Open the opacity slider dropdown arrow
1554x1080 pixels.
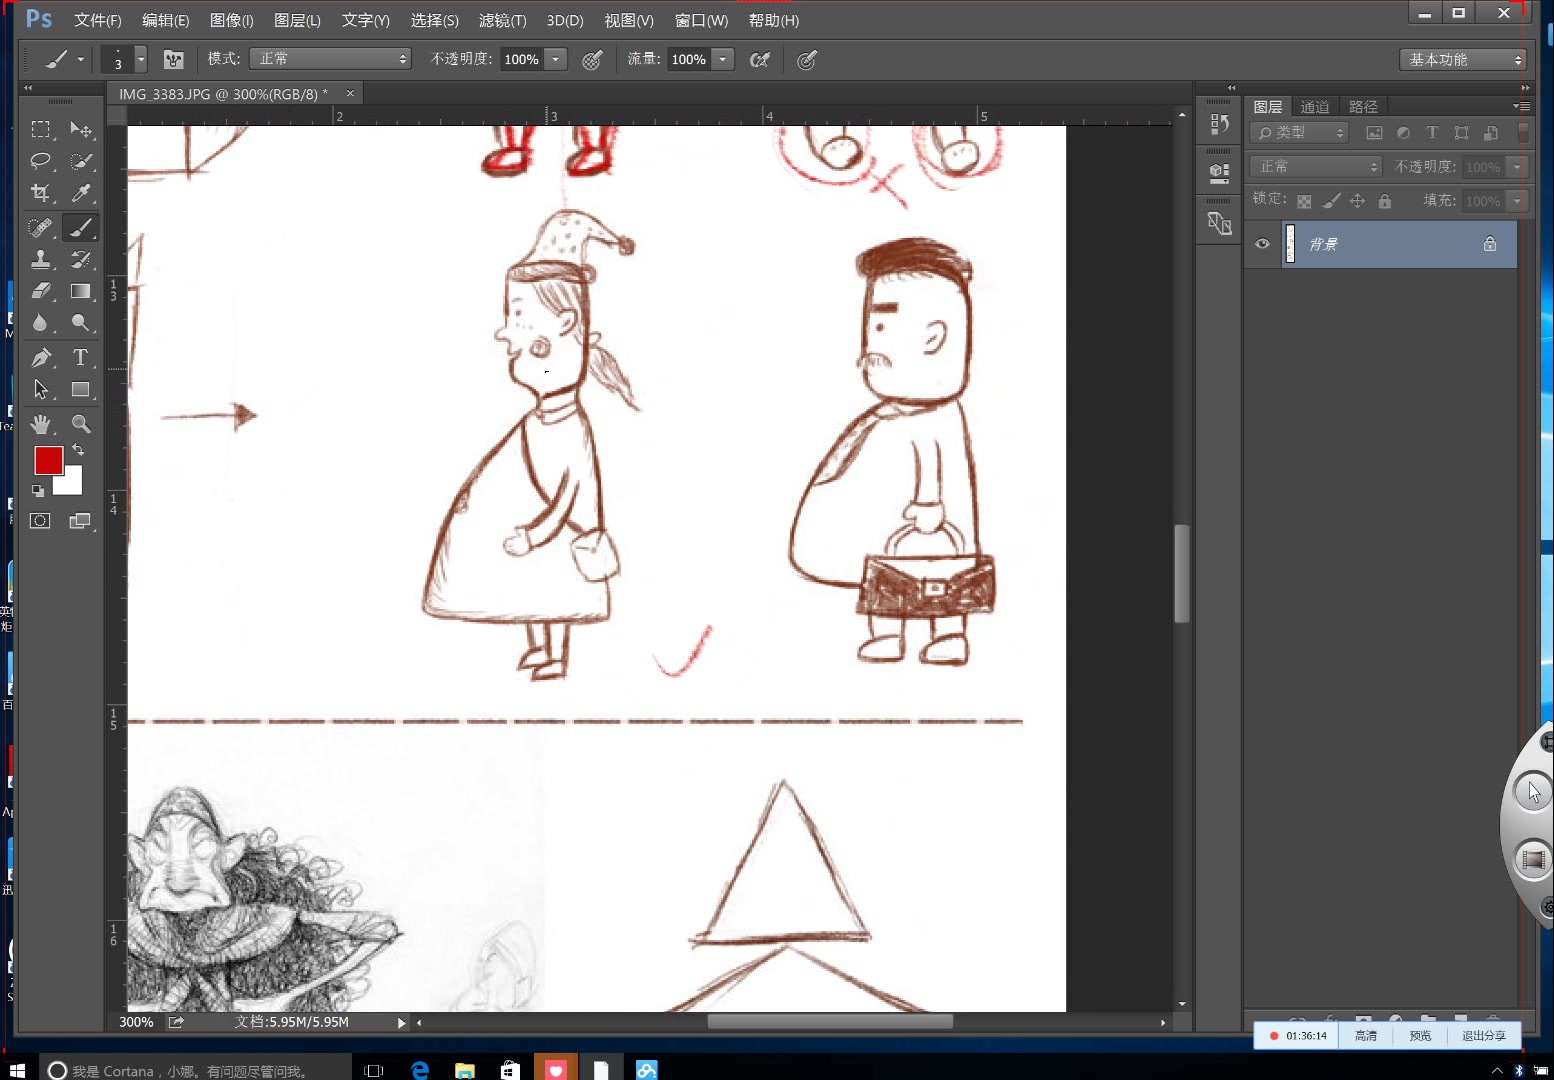[x=556, y=59]
